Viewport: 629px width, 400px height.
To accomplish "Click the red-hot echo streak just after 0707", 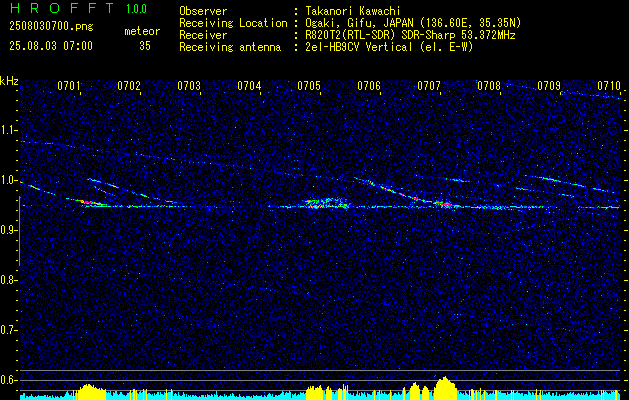I will pyautogui.click(x=447, y=204).
